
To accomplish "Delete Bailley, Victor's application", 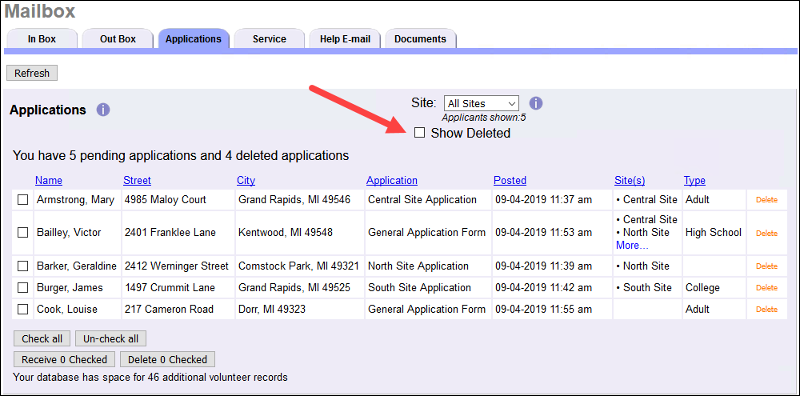I will 766,233.
